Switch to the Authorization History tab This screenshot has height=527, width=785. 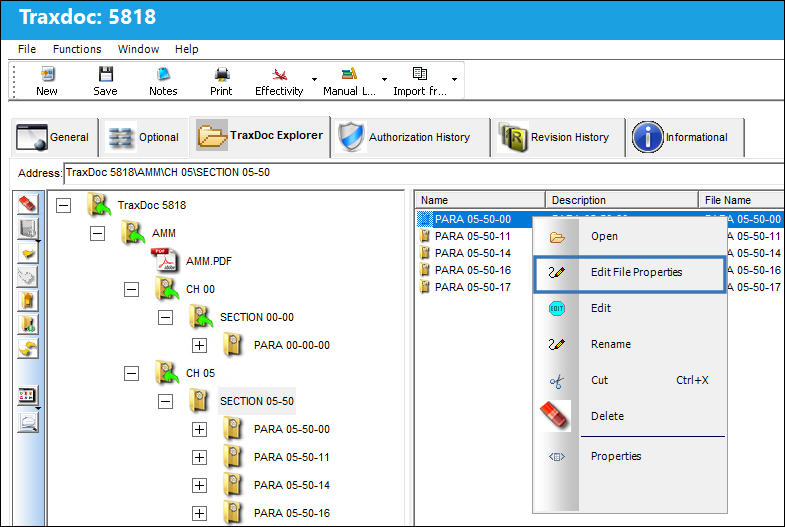[411, 137]
